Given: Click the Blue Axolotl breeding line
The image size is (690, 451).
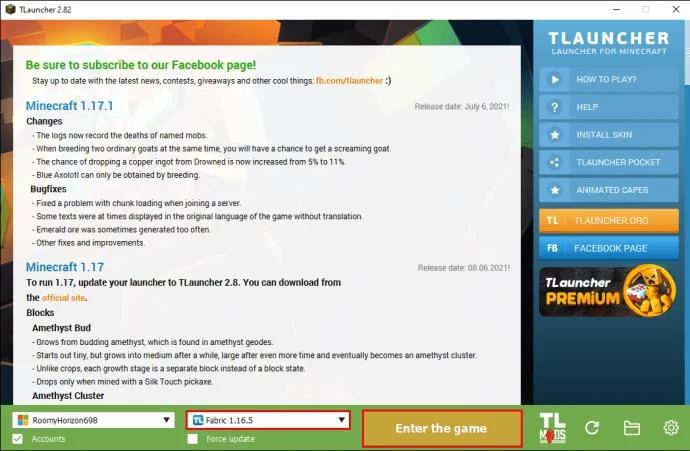Looking at the screenshot, I should click(116, 175).
